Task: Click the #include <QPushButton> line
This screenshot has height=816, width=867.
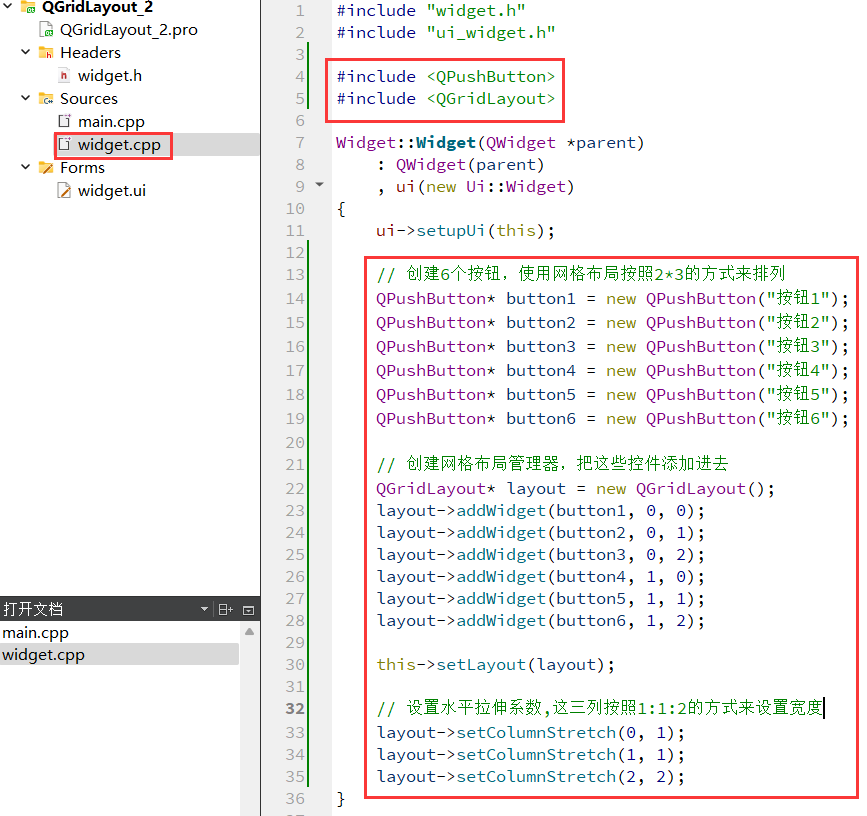Action: (x=446, y=76)
